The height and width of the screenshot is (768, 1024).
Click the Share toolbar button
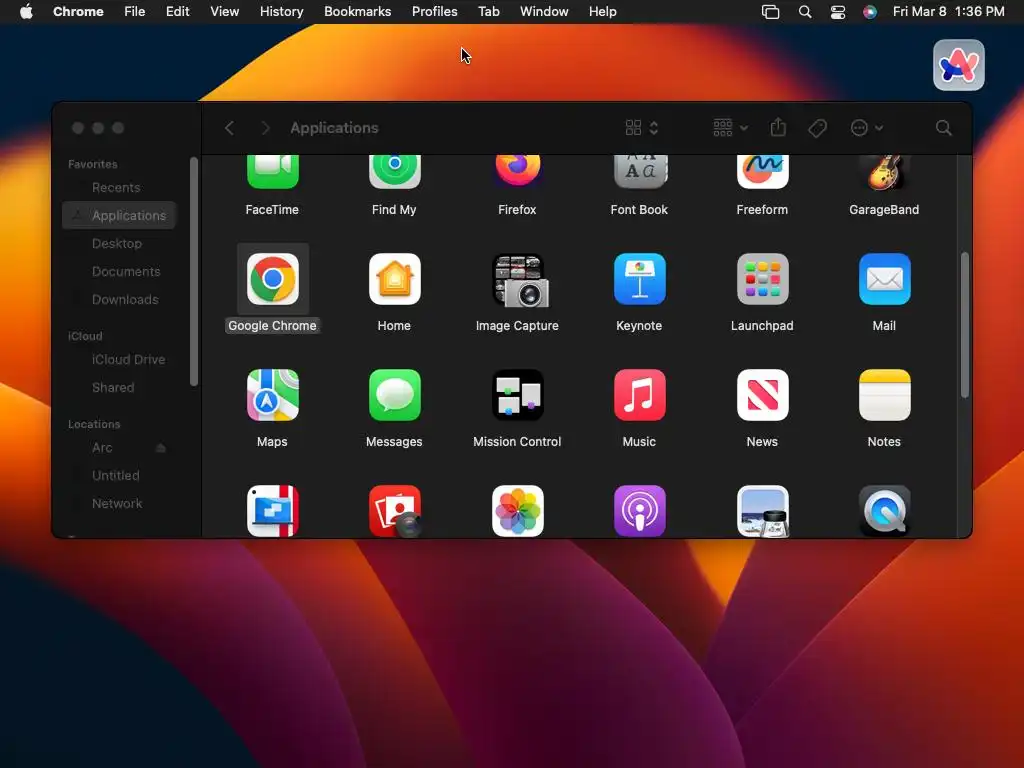(x=778, y=127)
